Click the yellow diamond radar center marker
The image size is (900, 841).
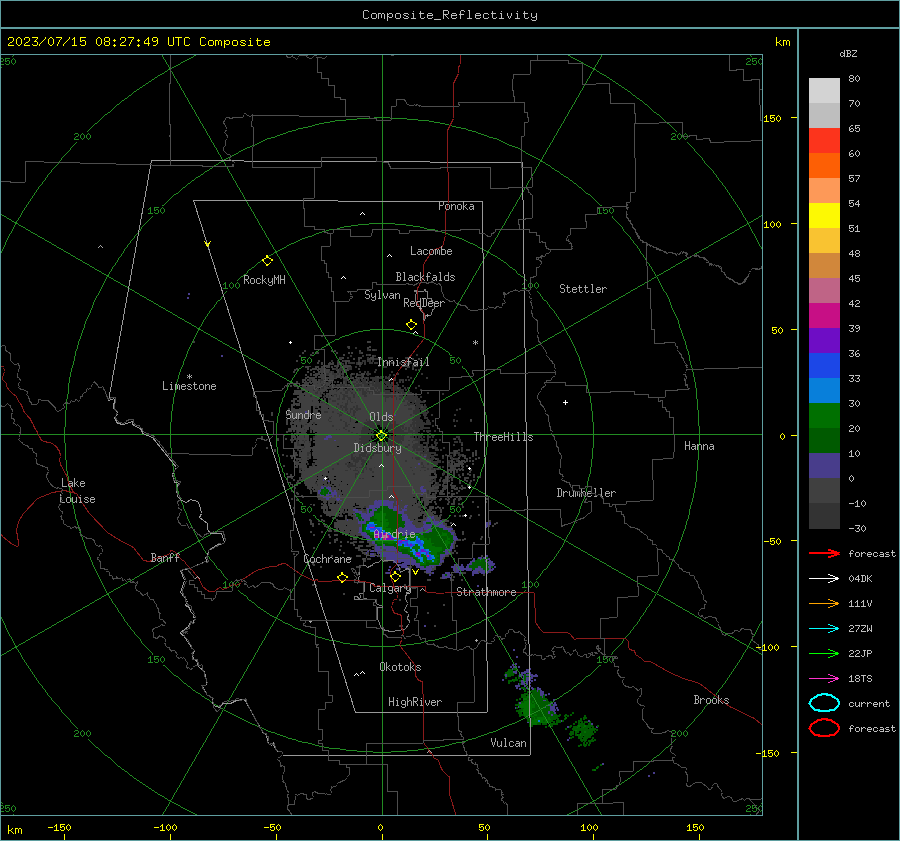point(382,435)
